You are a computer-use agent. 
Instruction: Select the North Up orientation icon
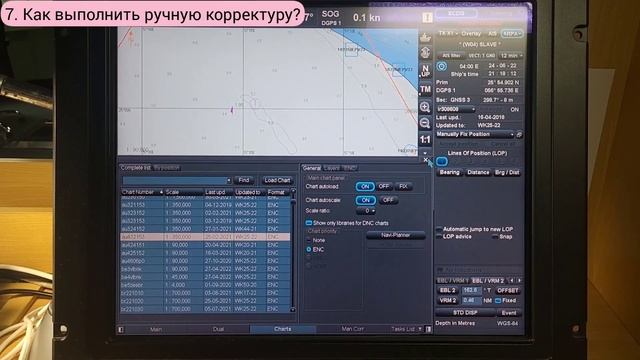425,71
